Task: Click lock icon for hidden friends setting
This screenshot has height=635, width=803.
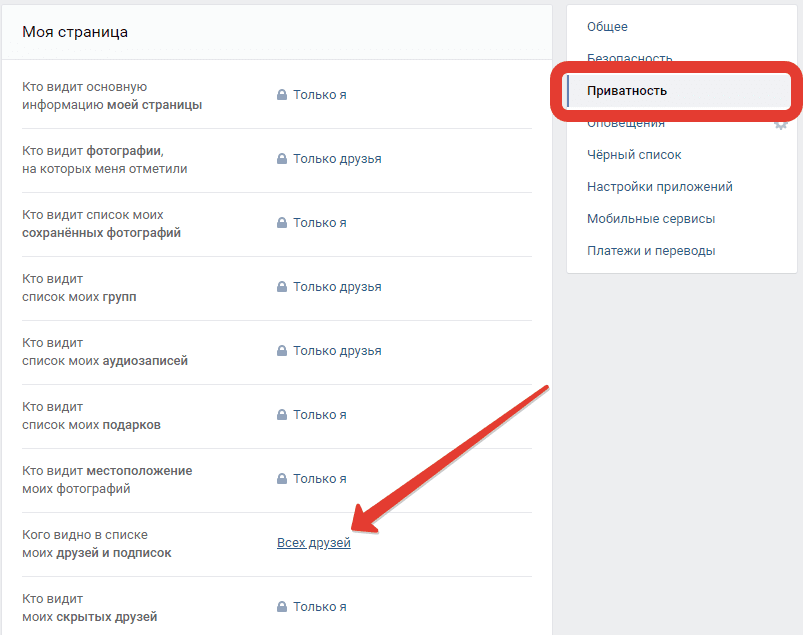Action: tap(282, 607)
